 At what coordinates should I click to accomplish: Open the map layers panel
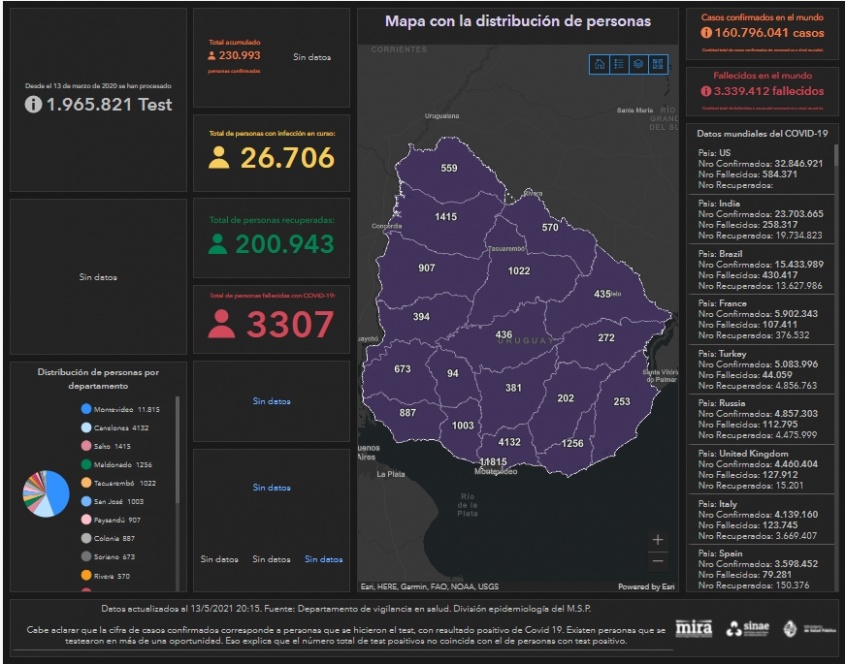(x=638, y=64)
